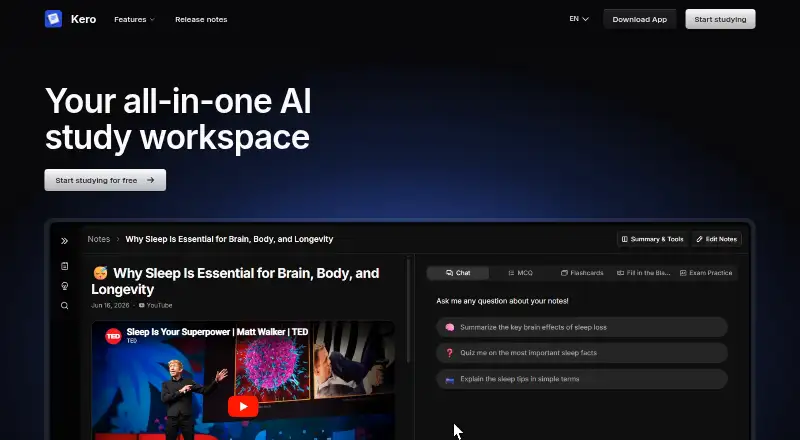Viewport: 800px width, 440px height.
Task: Open the Kero home link text
Action: (x=83, y=19)
